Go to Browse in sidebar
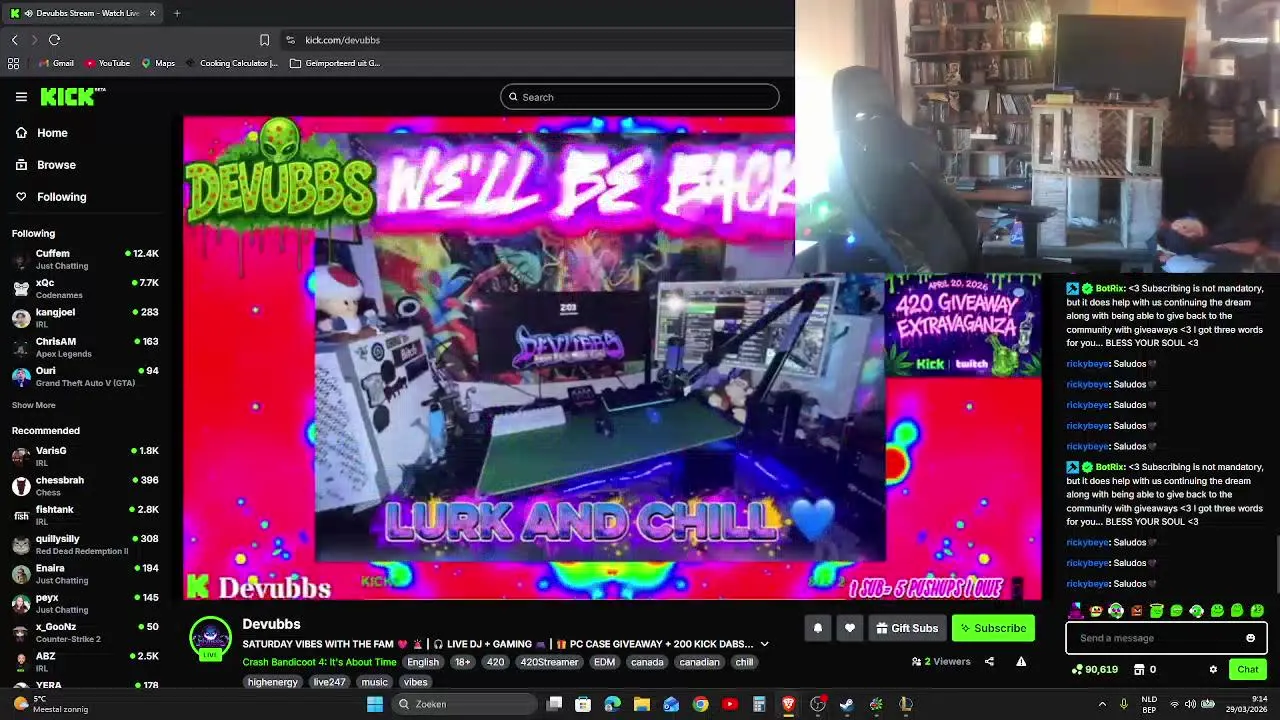This screenshot has height=720, width=1280. [56, 165]
